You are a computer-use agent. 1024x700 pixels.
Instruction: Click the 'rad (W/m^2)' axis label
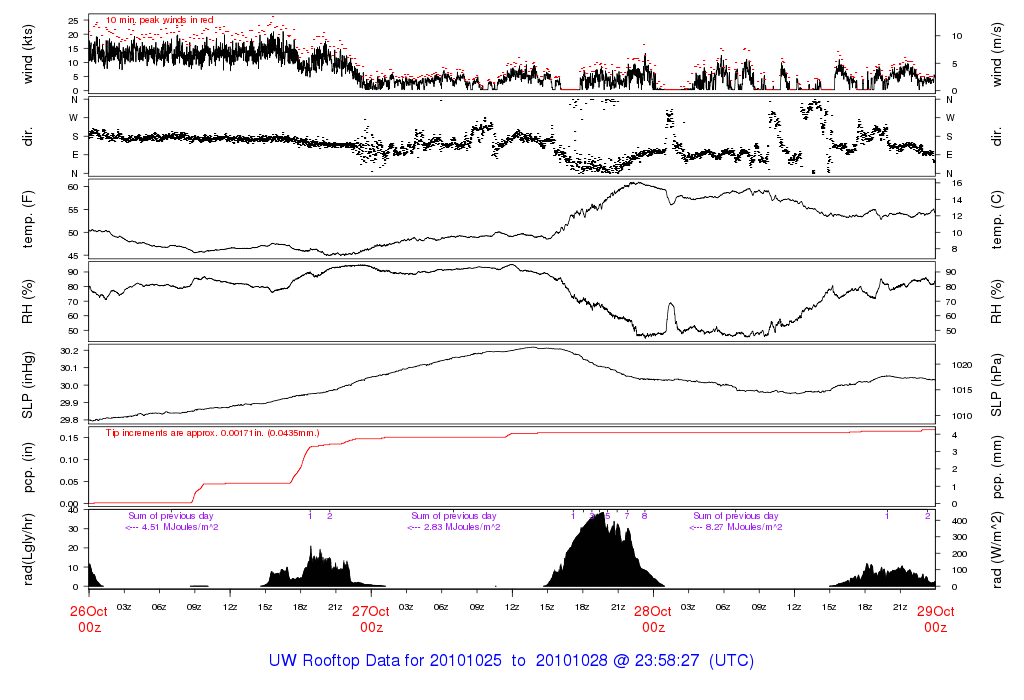click(x=996, y=549)
